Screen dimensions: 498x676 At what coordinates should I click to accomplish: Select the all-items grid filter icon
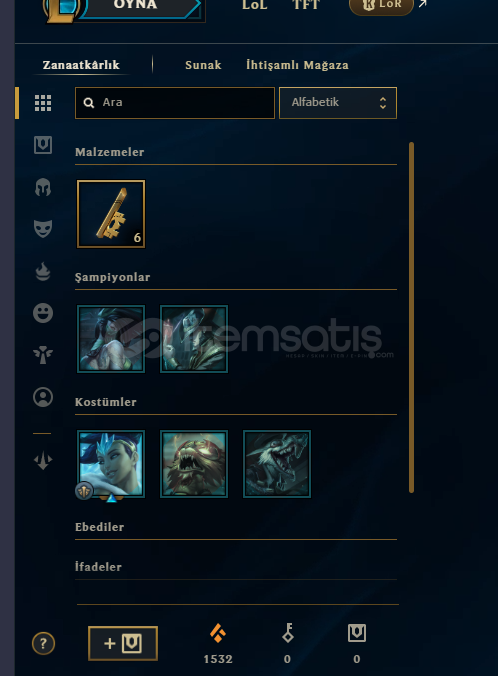pyautogui.click(x=43, y=103)
